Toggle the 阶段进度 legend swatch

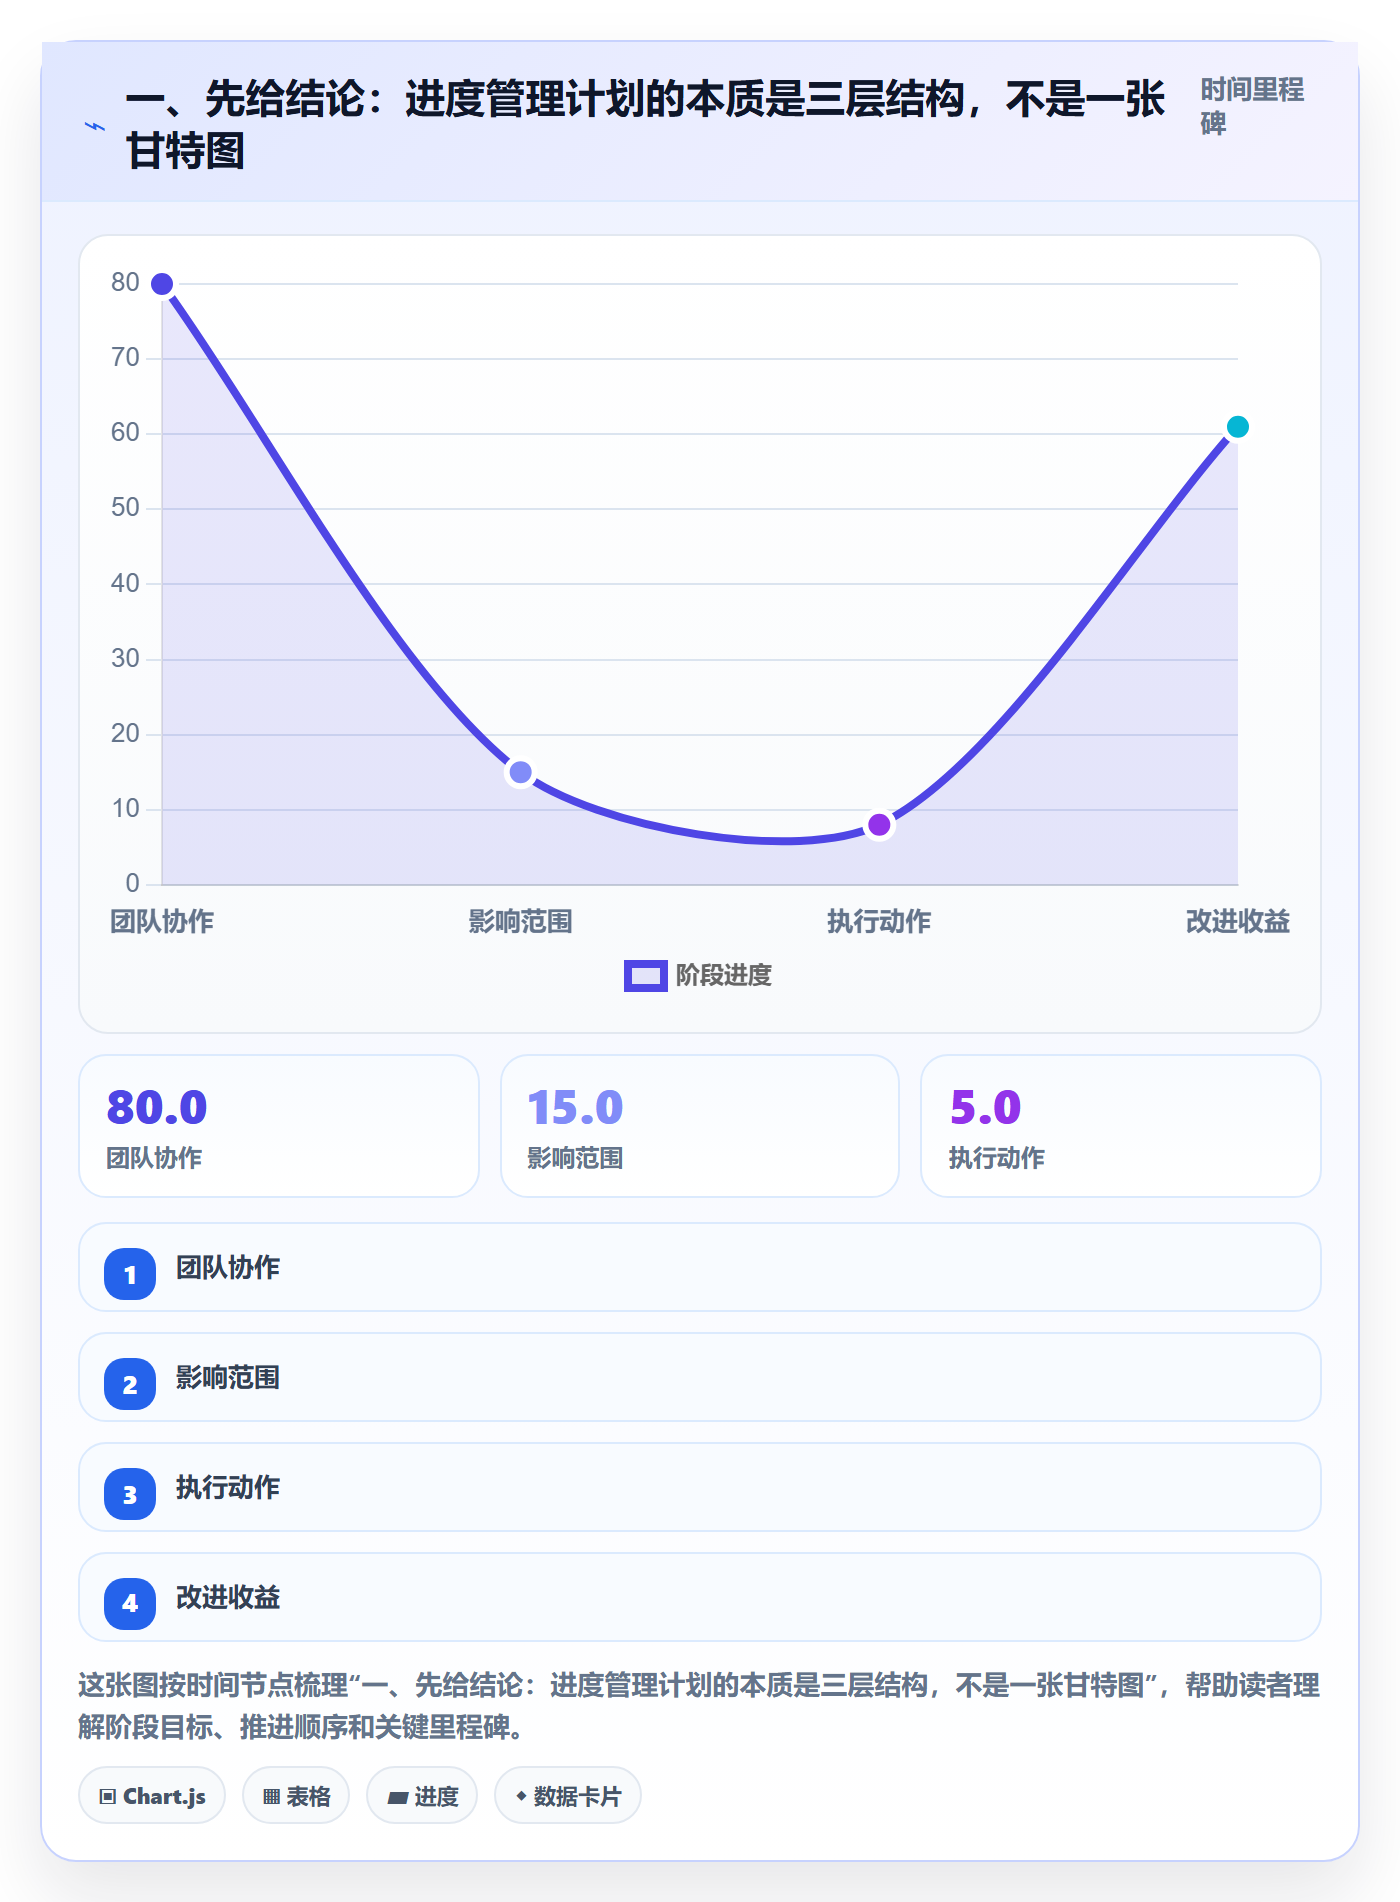[x=646, y=976]
